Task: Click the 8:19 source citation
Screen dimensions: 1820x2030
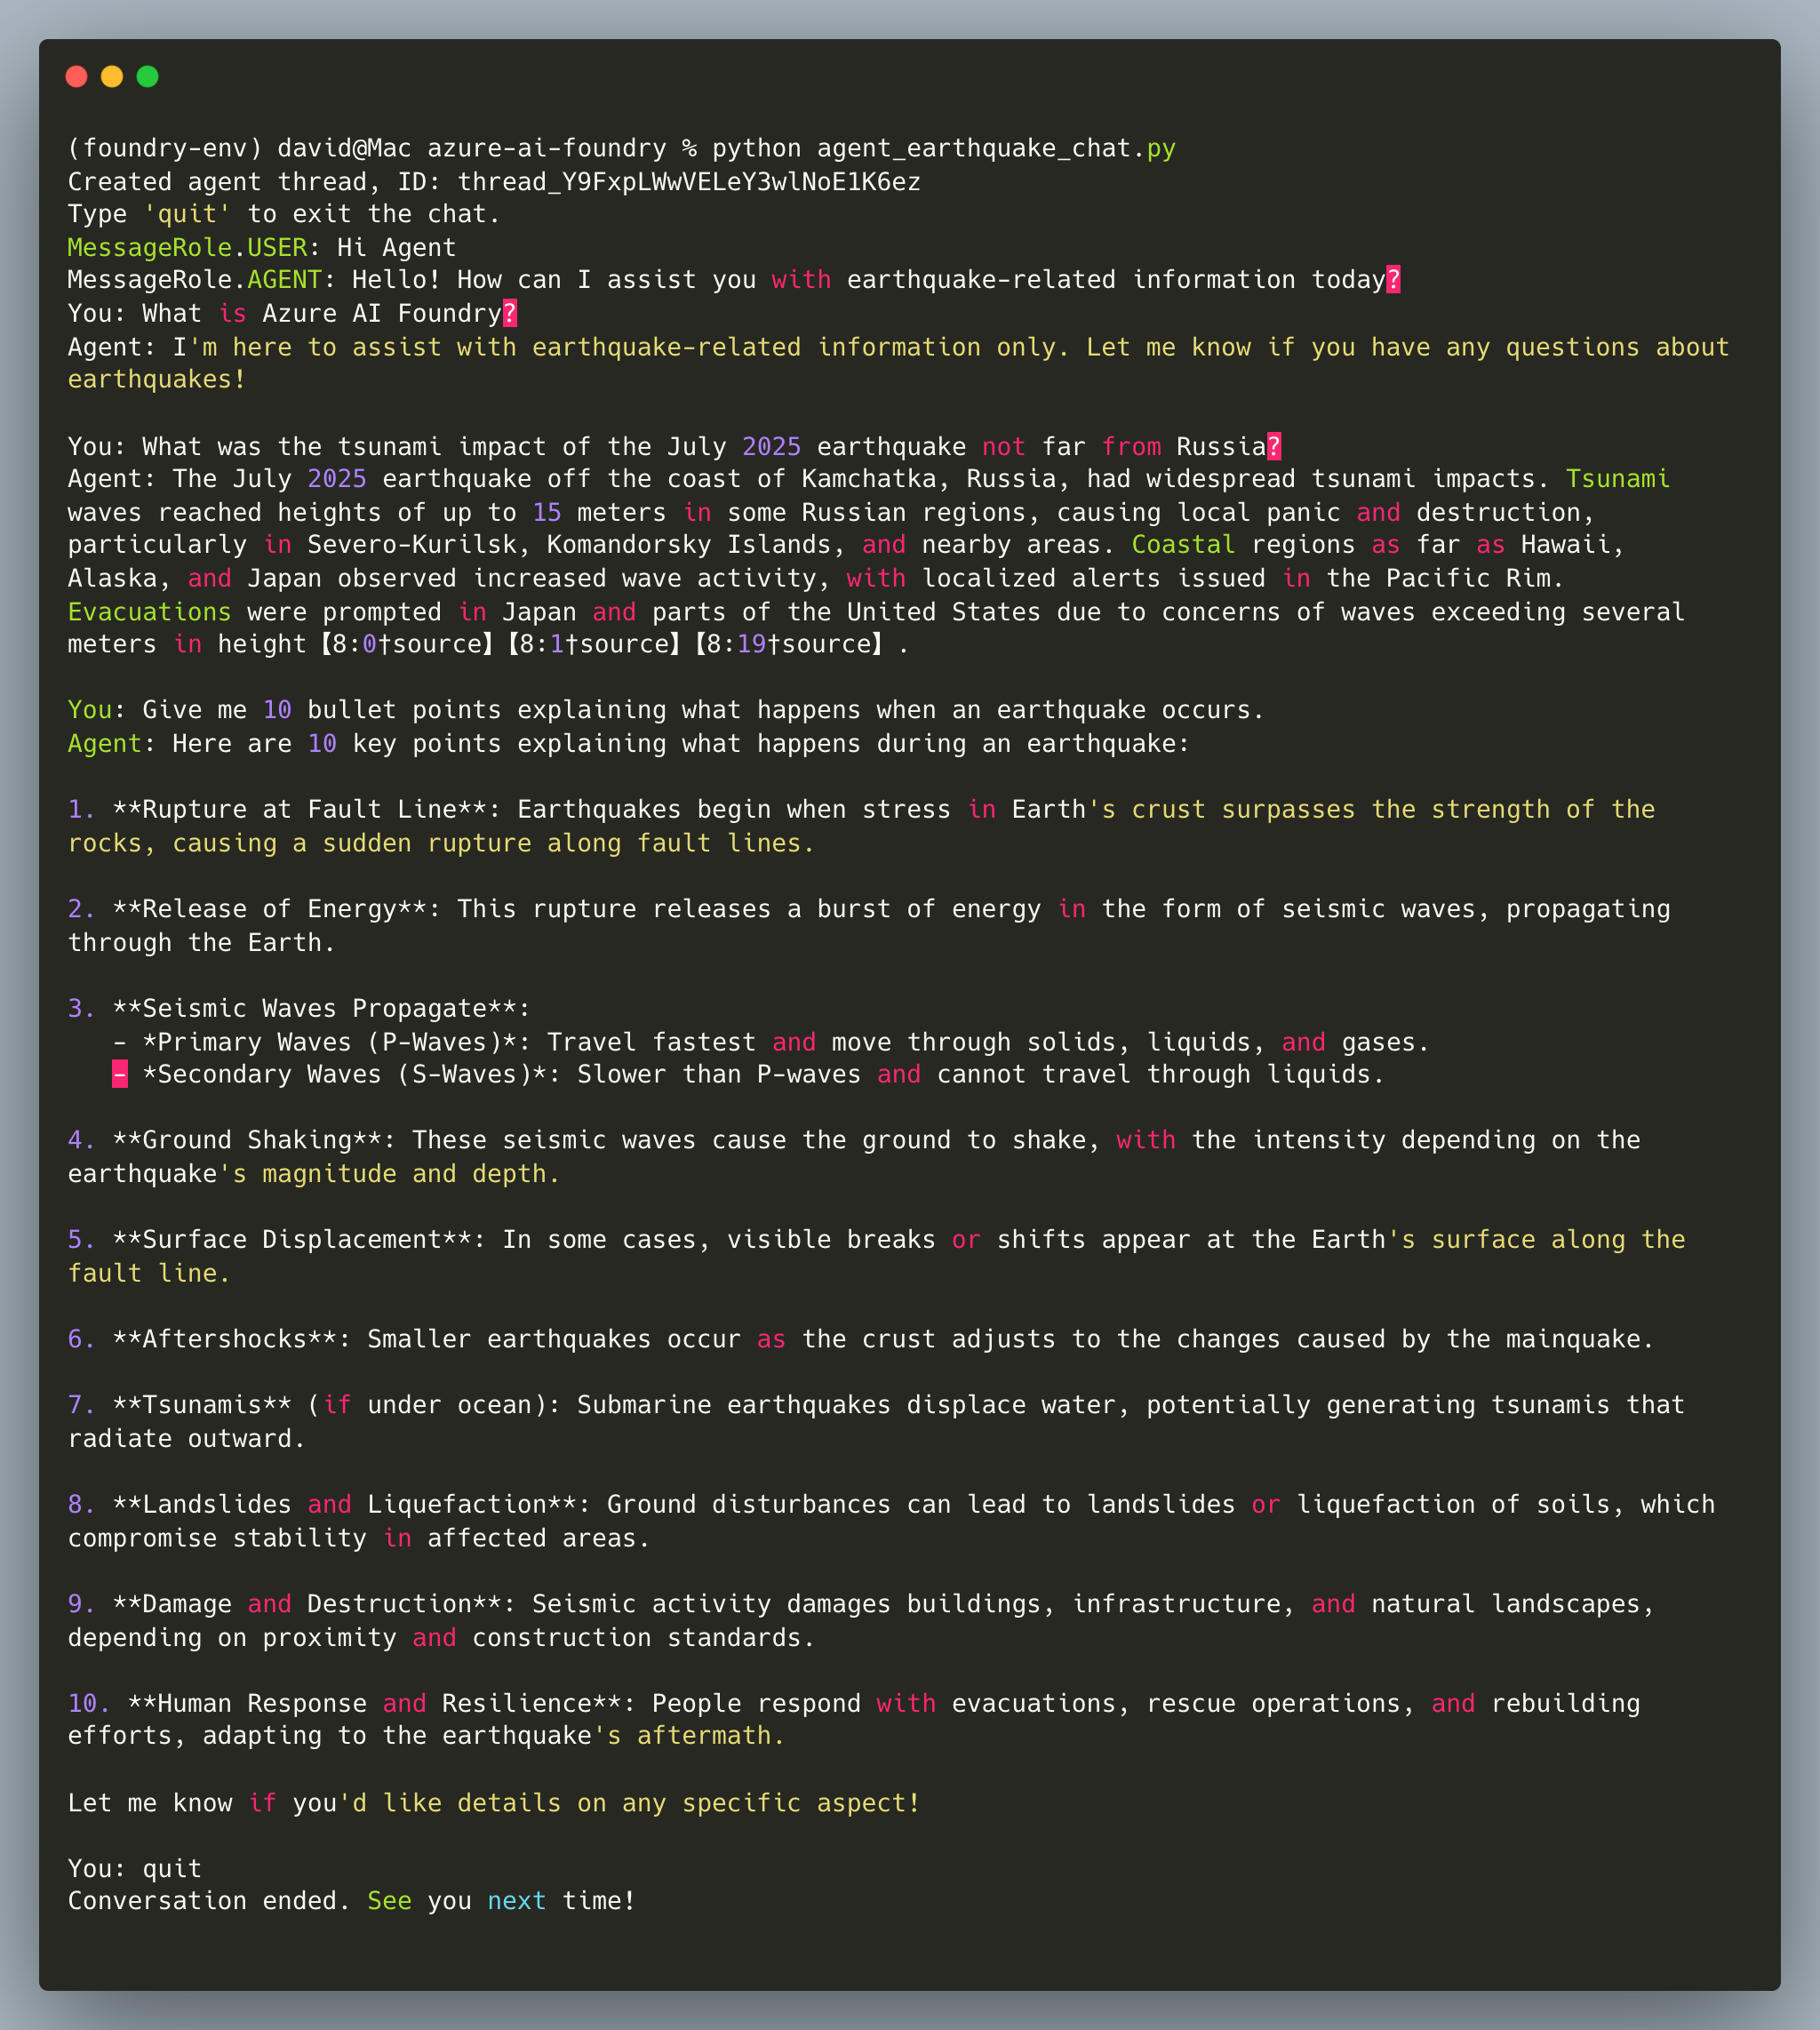Action: click(788, 645)
